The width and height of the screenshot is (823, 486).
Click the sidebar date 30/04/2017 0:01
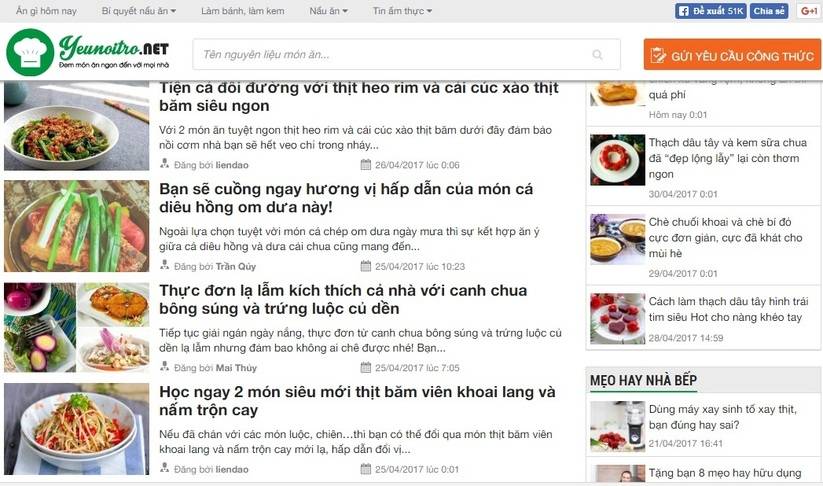tap(683, 194)
